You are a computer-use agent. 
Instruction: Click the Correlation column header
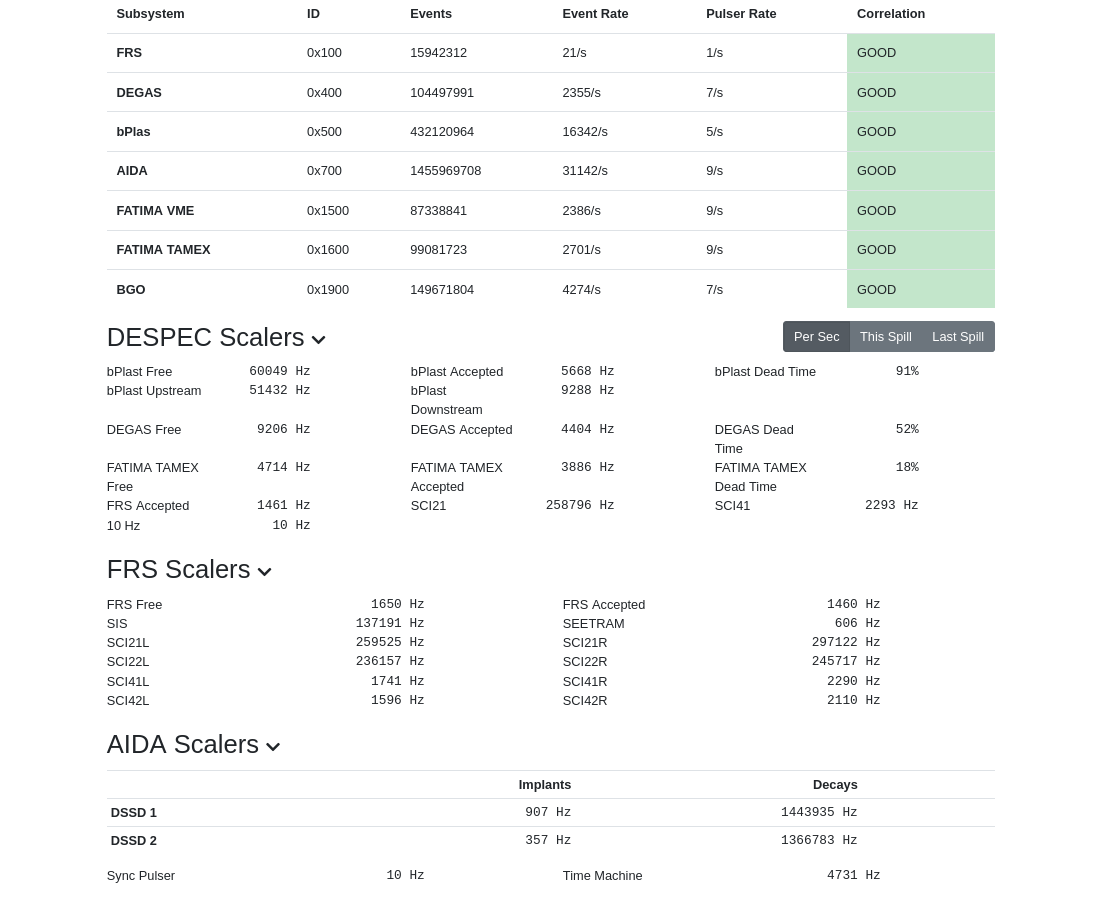tap(890, 14)
